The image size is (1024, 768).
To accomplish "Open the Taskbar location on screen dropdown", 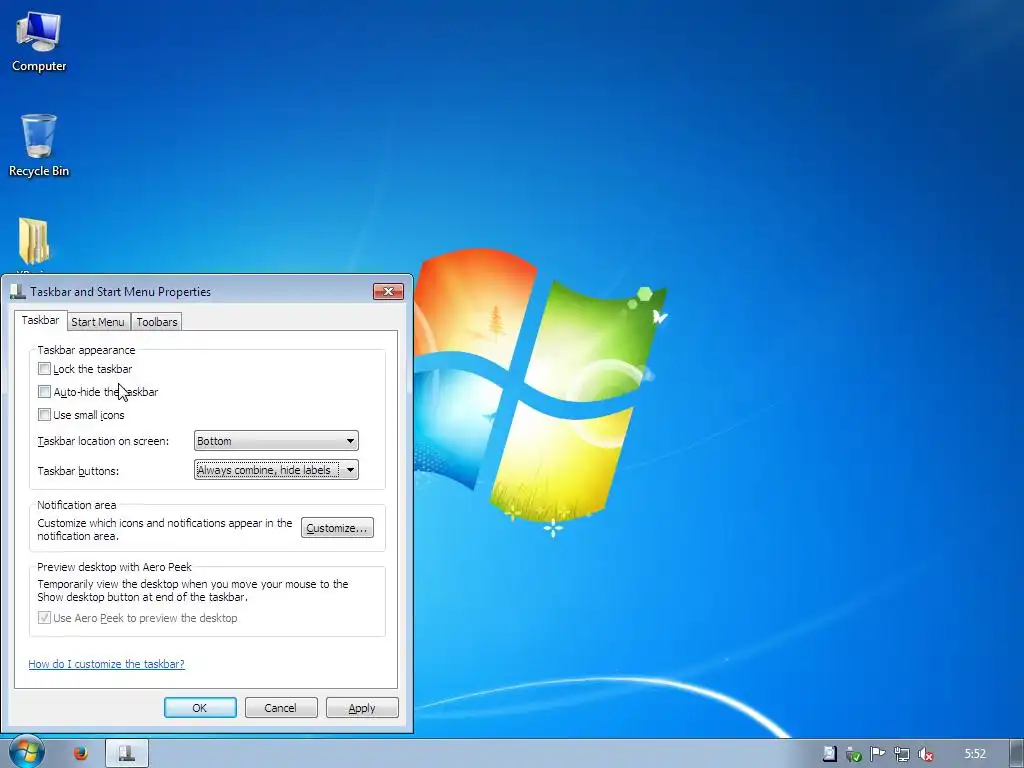I will click(x=276, y=441).
